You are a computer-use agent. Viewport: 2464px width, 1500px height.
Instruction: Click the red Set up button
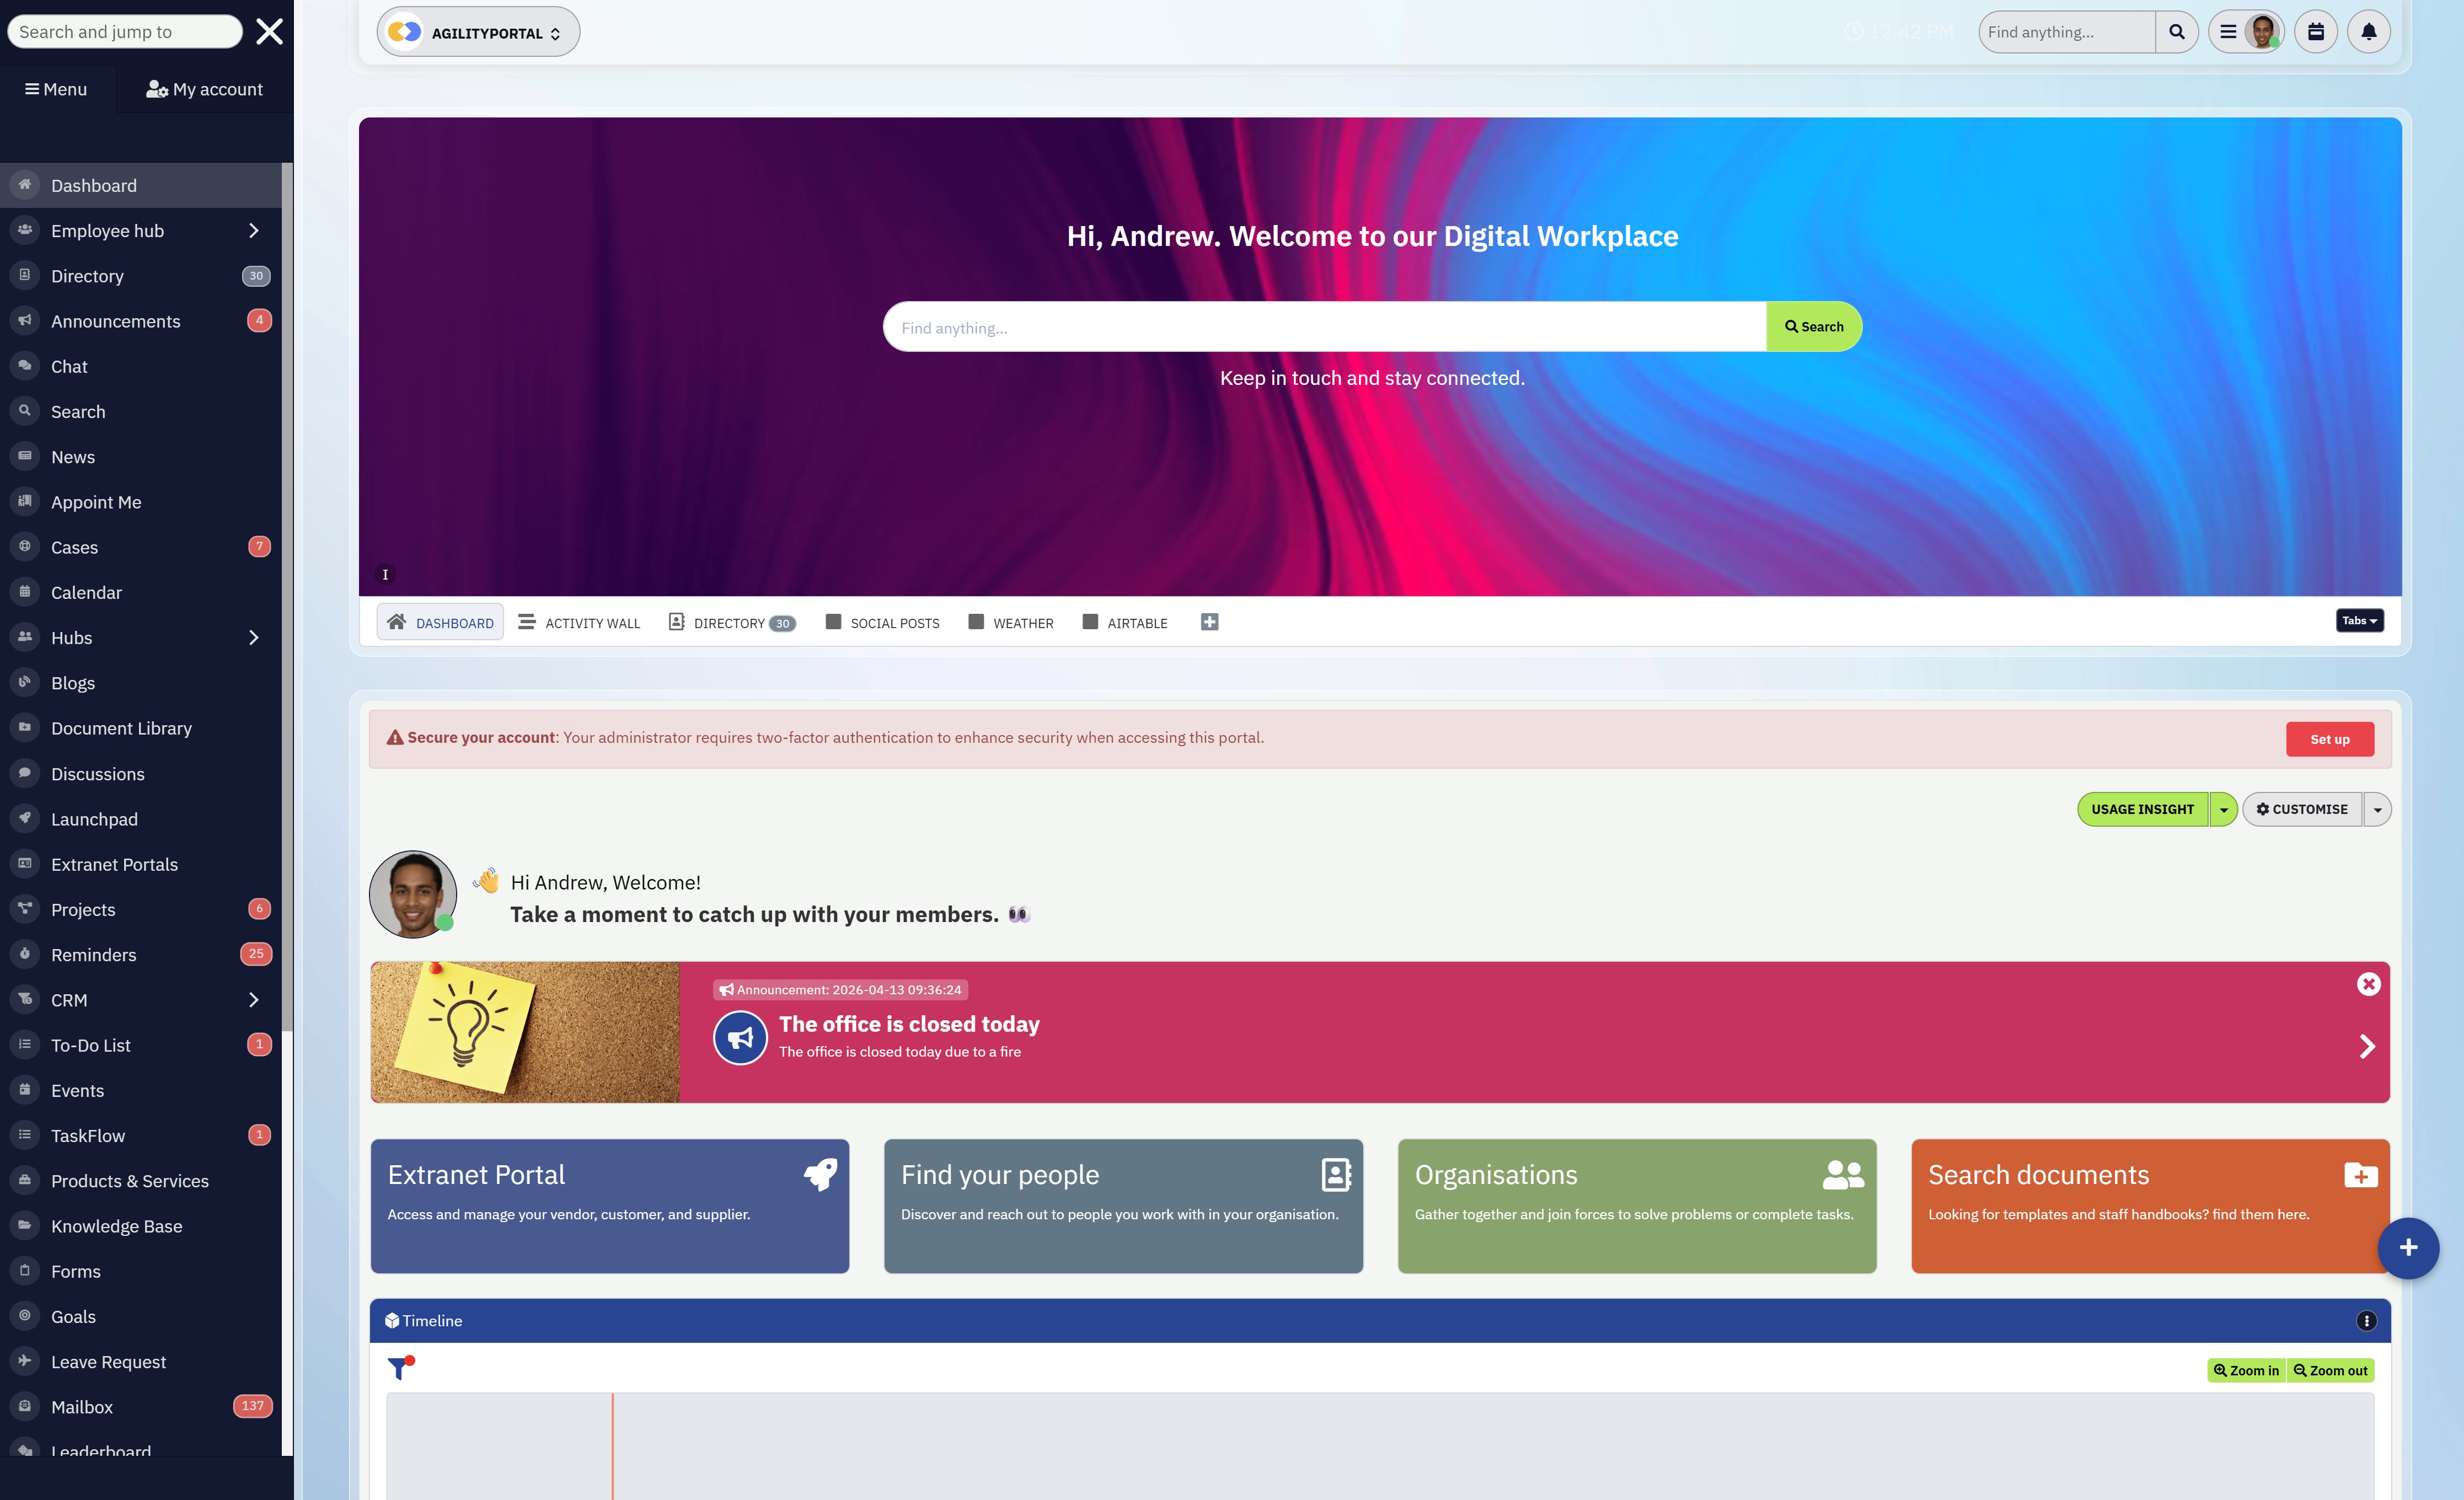click(x=2329, y=739)
